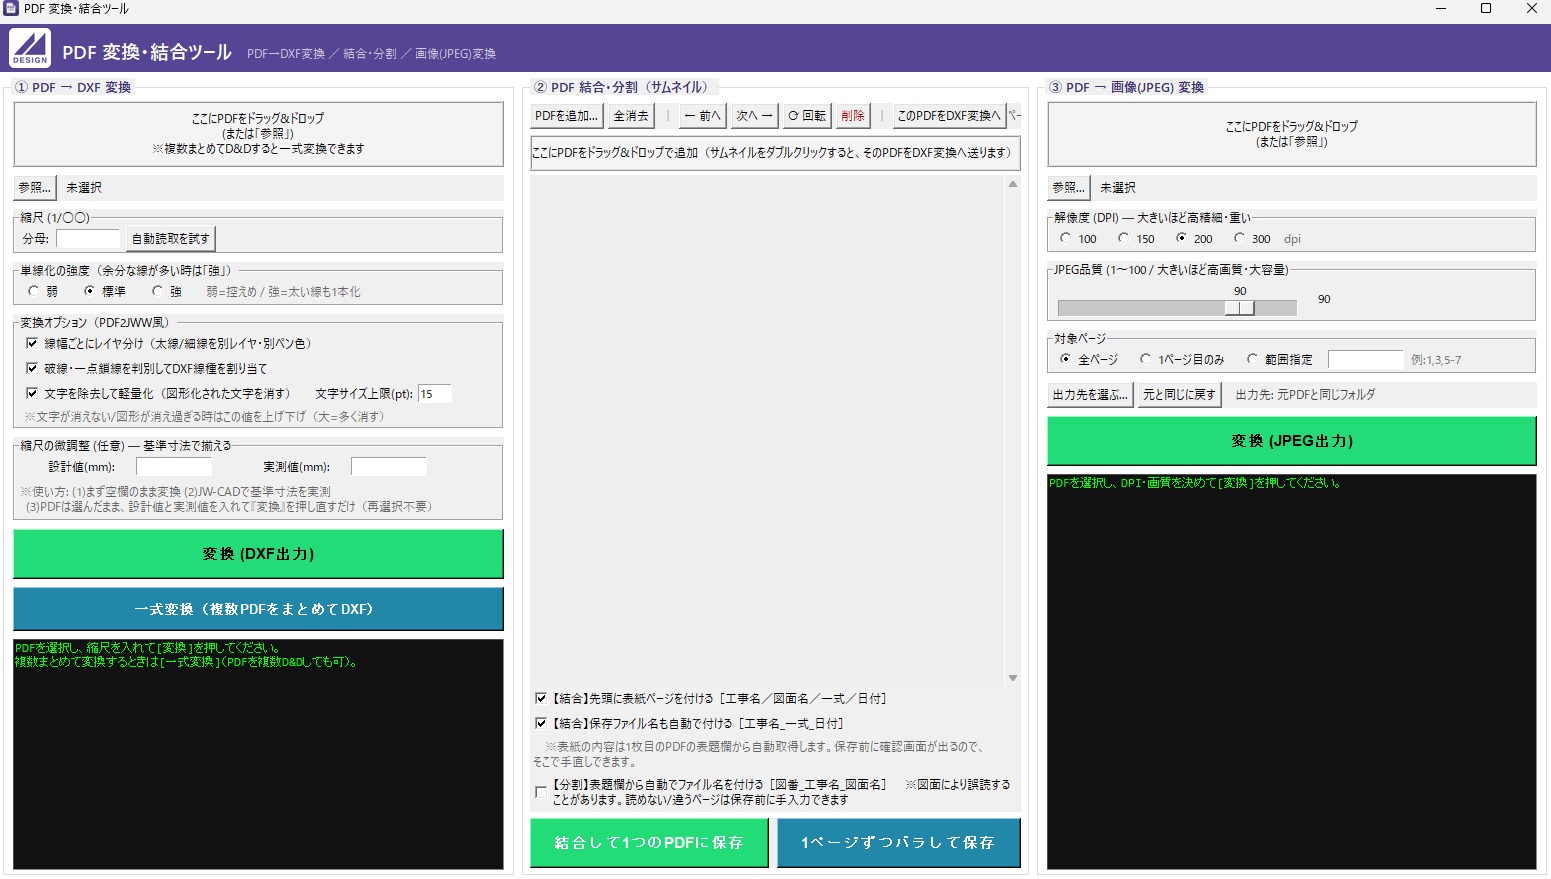Click the green 変換 (JPEG出力) button
This screenshot has height=879, width=1551.
1291,440
